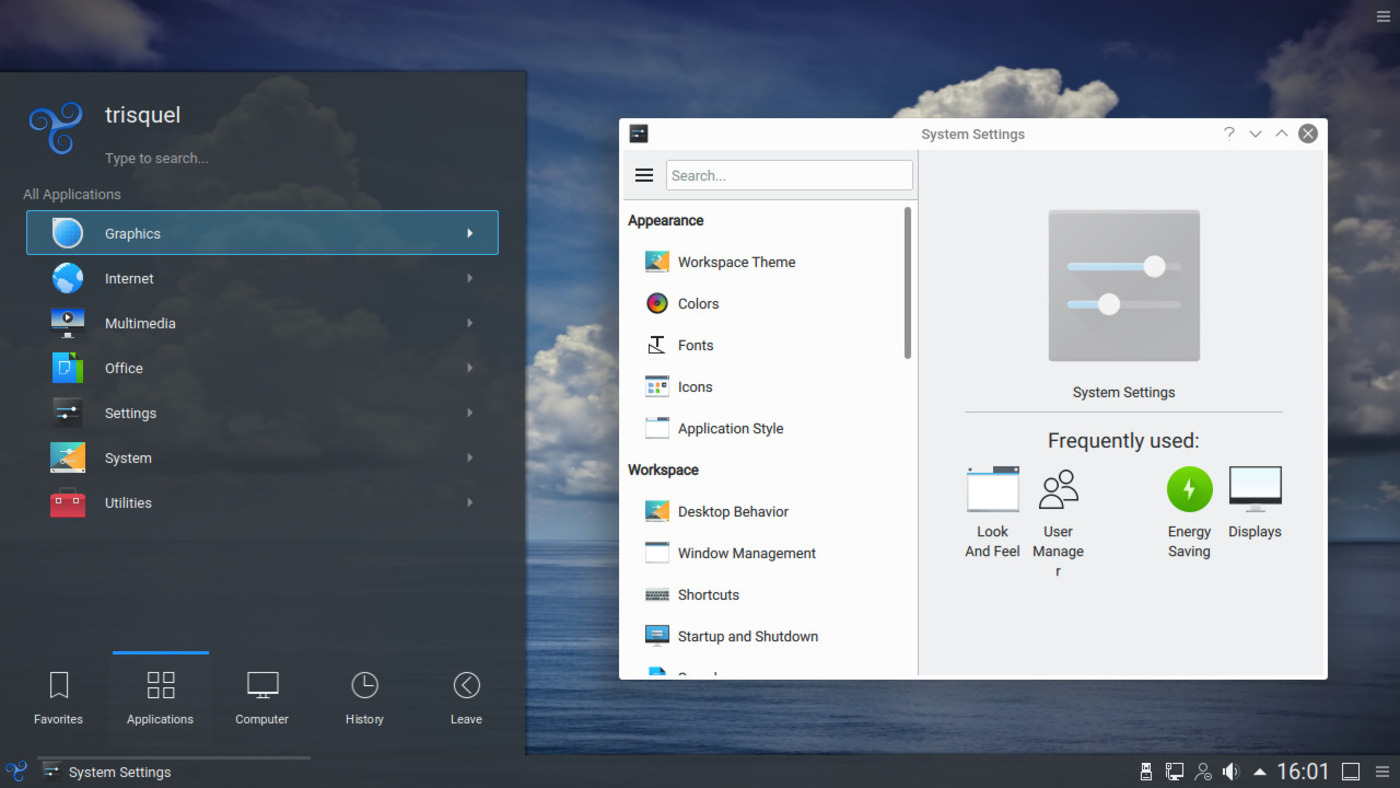Select the Colors settings item

coord(698,304)
